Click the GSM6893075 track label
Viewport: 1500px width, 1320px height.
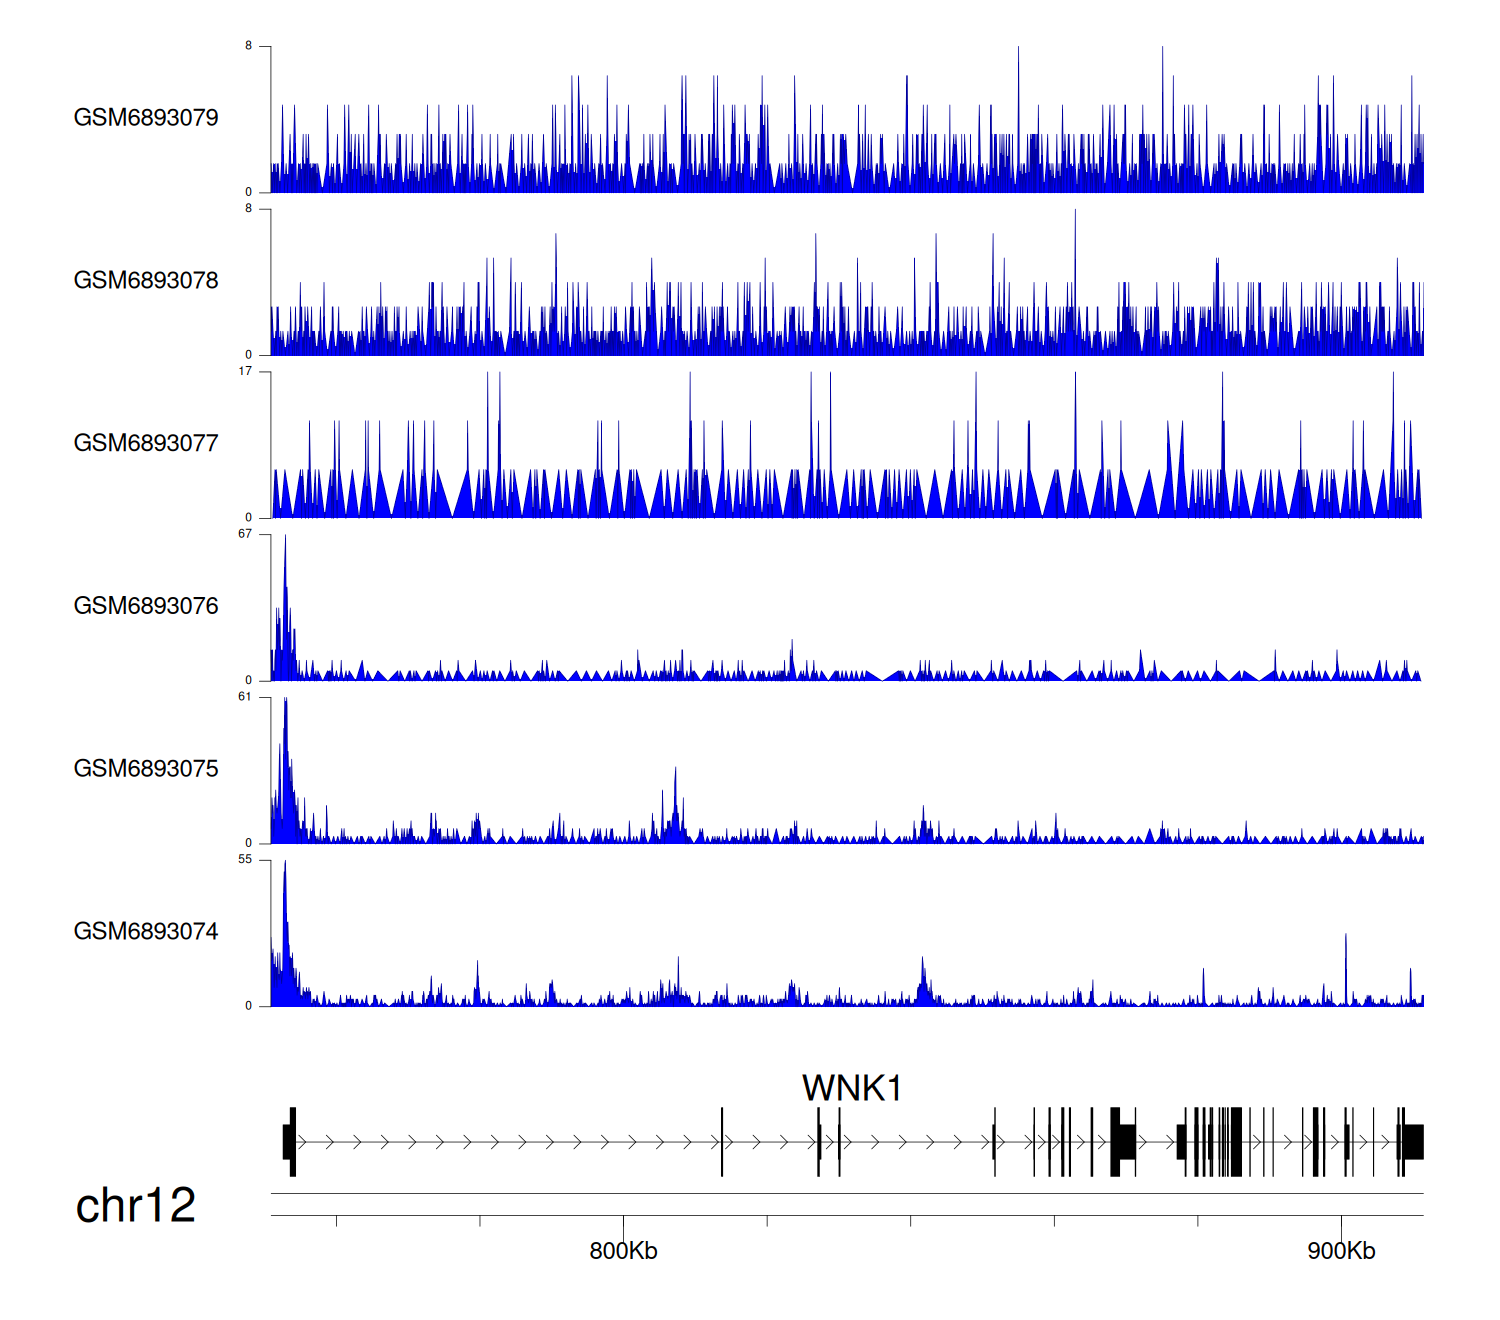pos(146,769)
